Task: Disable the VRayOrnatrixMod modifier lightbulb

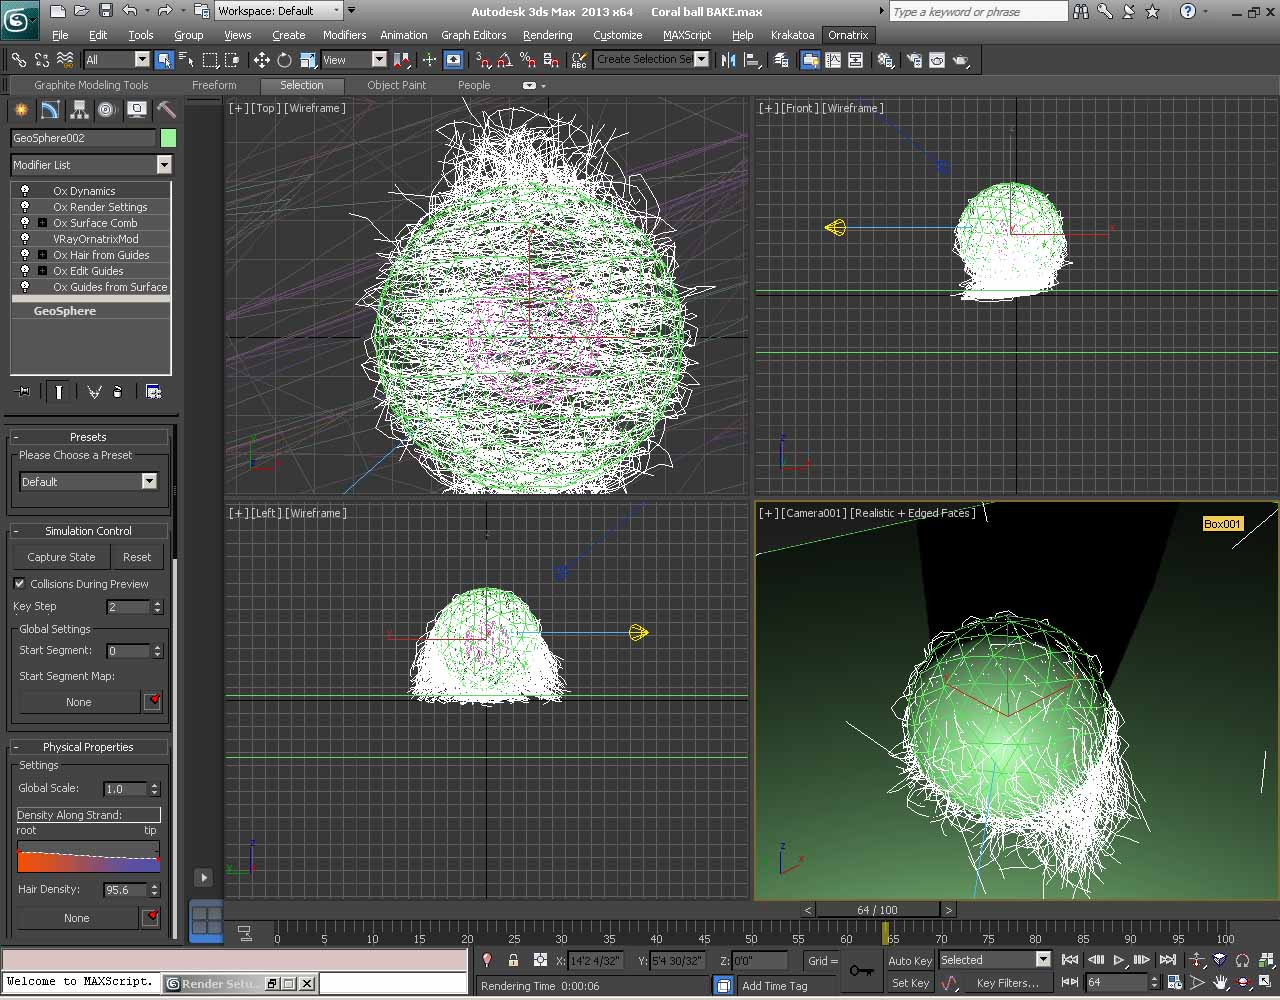Action: (25, 239)
